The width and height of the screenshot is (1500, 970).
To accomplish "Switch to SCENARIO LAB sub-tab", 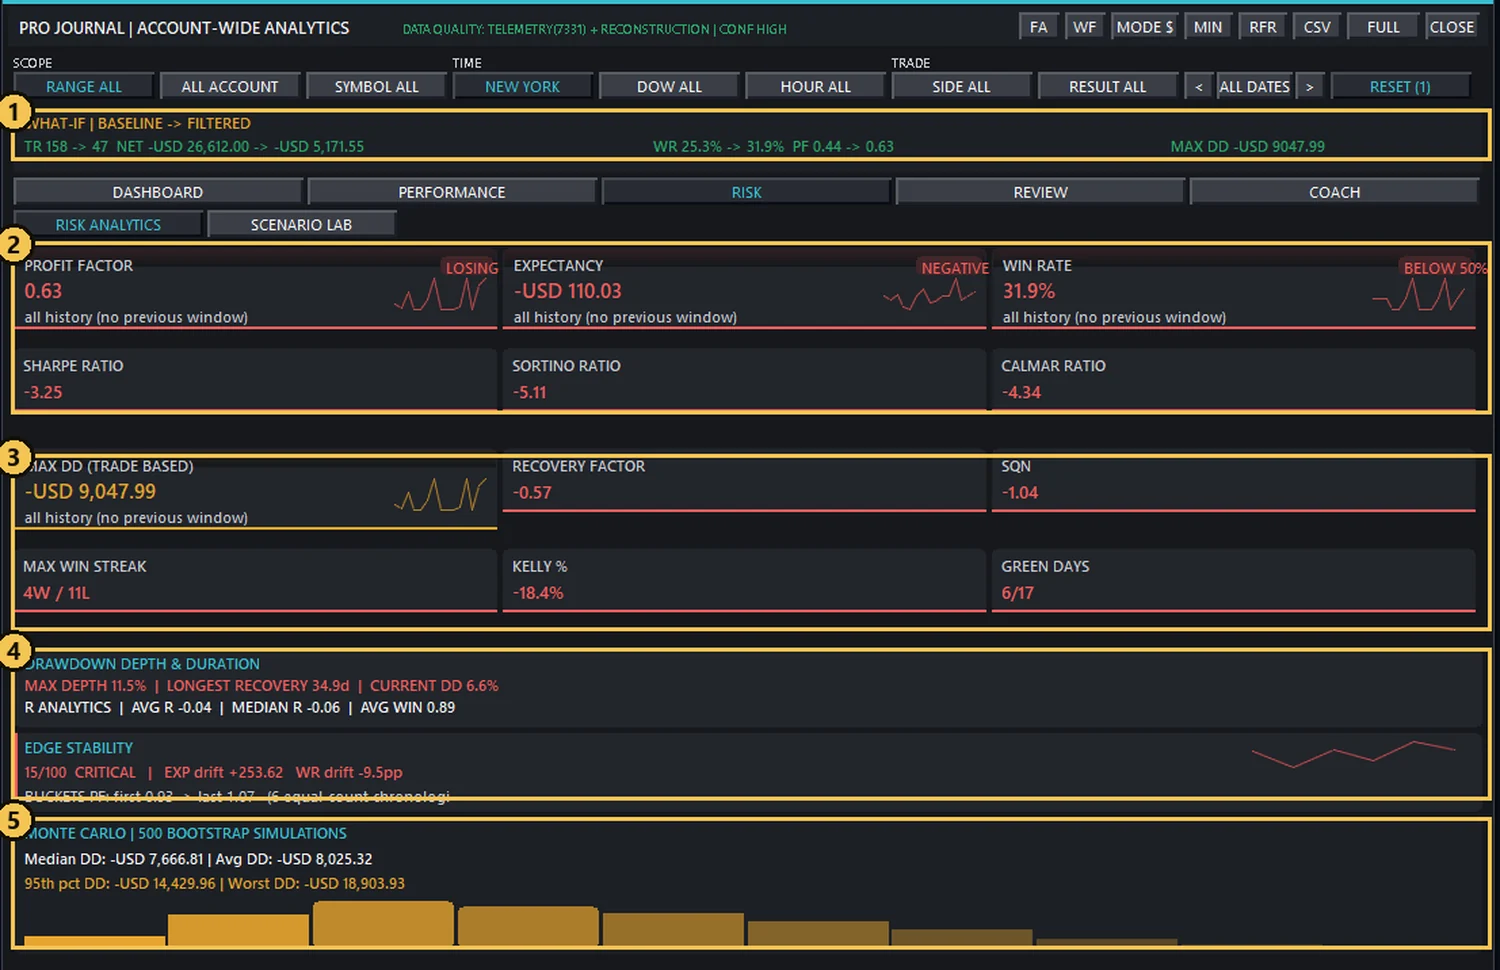I will point(301,225).
